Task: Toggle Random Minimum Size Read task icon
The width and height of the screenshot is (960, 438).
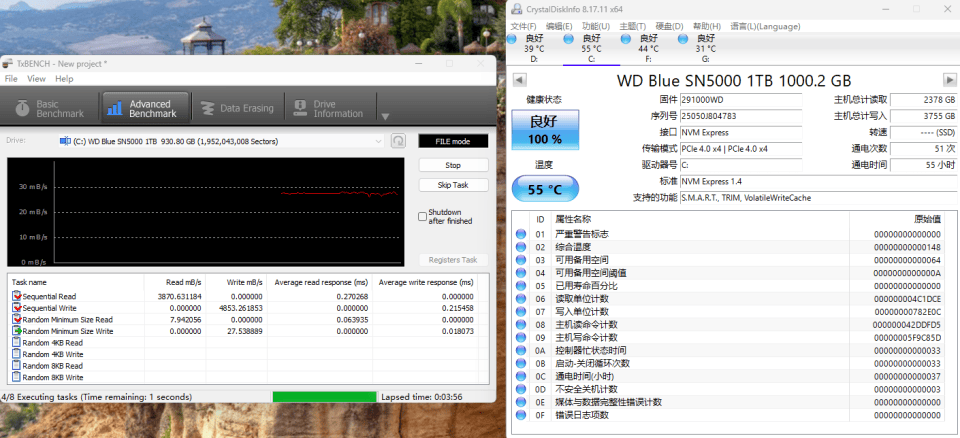Action: [x=17, y=320]
